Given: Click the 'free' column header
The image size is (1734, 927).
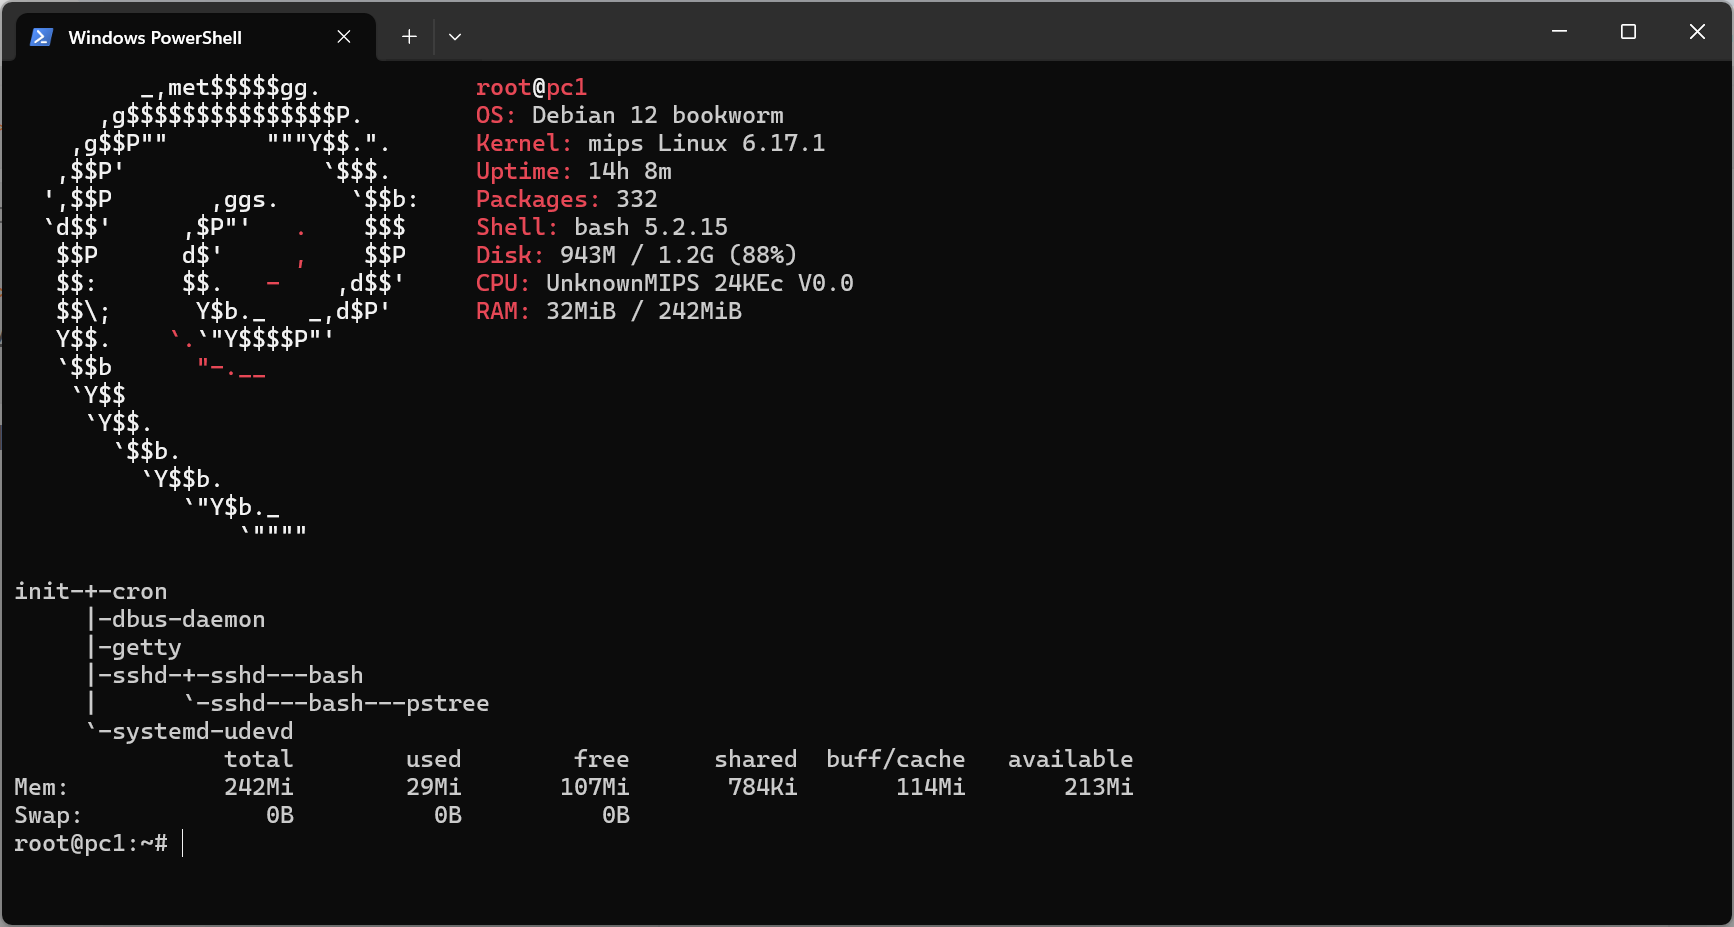Looking at the screenshot, I should point(602,759).
